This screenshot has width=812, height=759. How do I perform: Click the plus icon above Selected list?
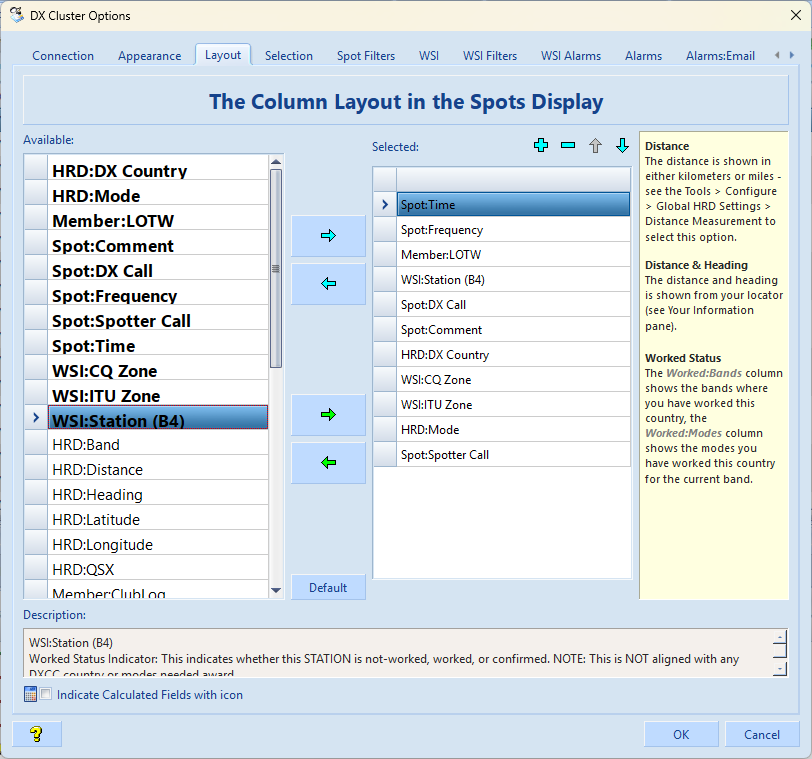coord(541,146)
